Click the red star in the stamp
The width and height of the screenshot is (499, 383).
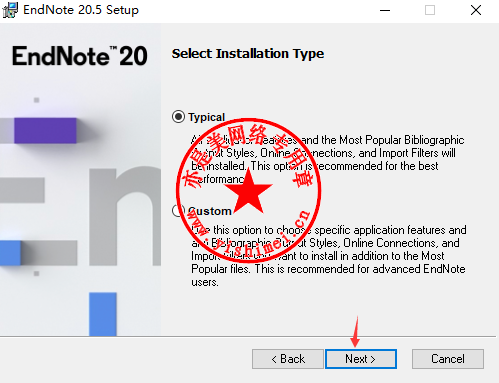(x=248, y=191)
